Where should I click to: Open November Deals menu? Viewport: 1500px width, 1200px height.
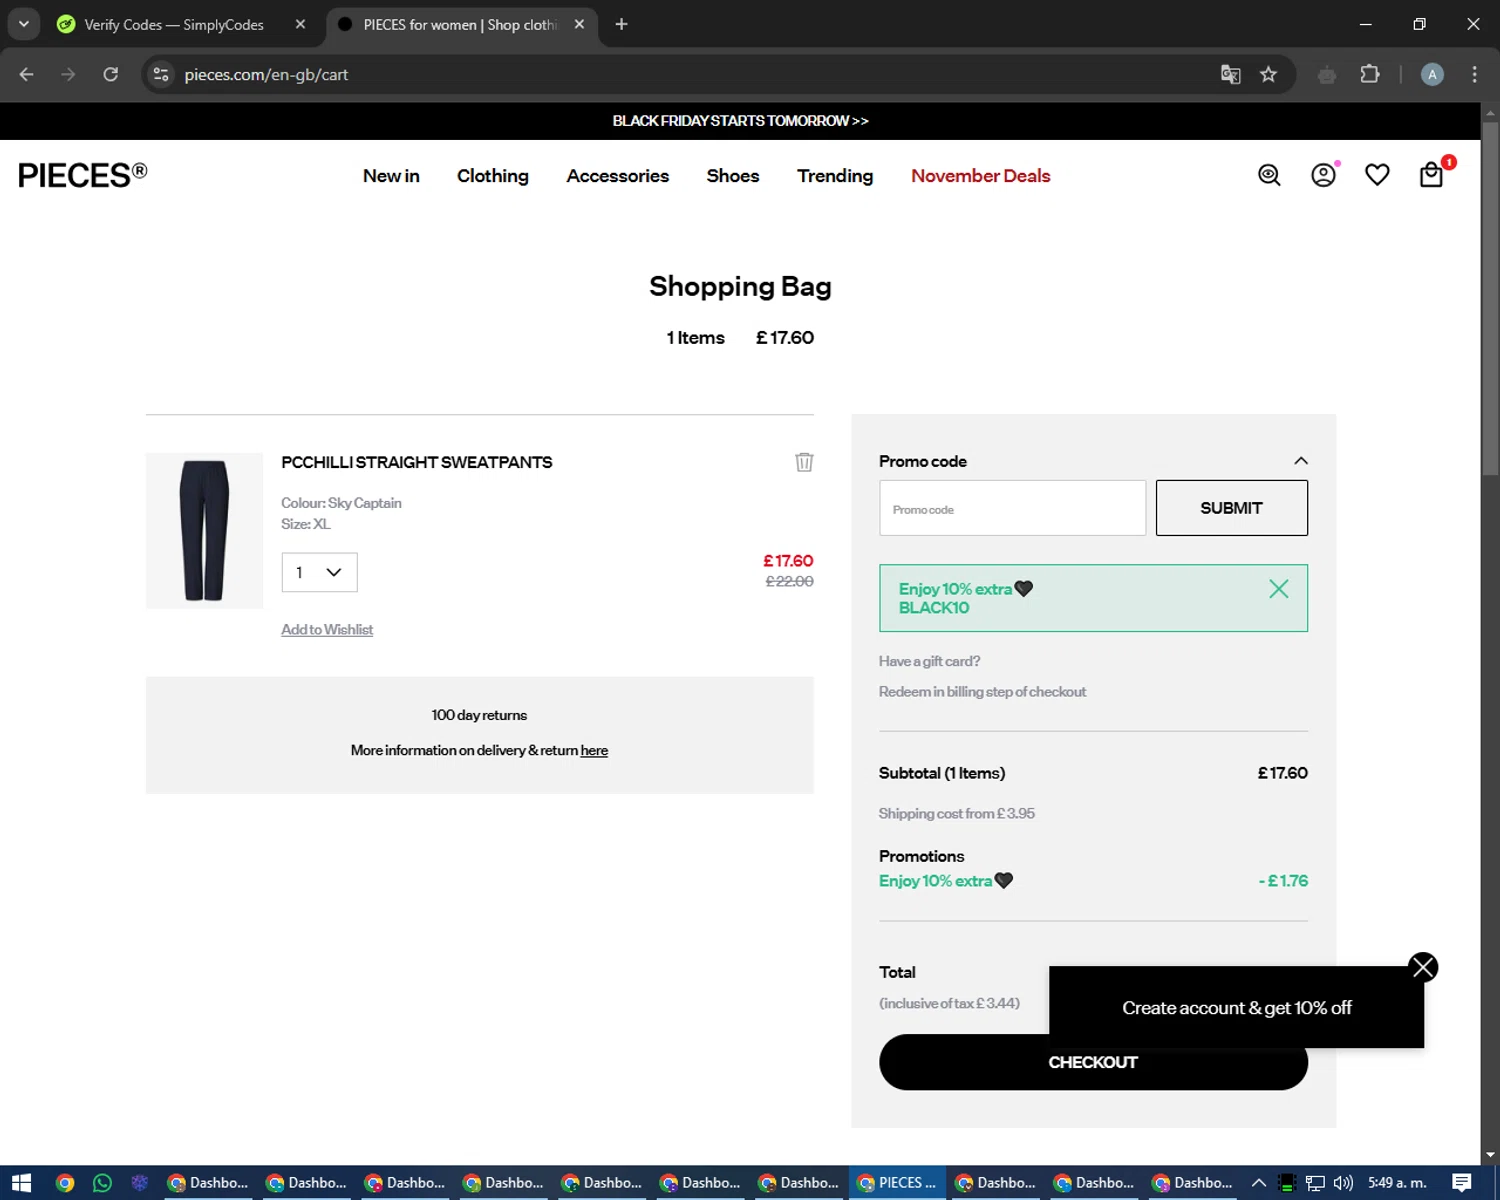click(980, 176)
